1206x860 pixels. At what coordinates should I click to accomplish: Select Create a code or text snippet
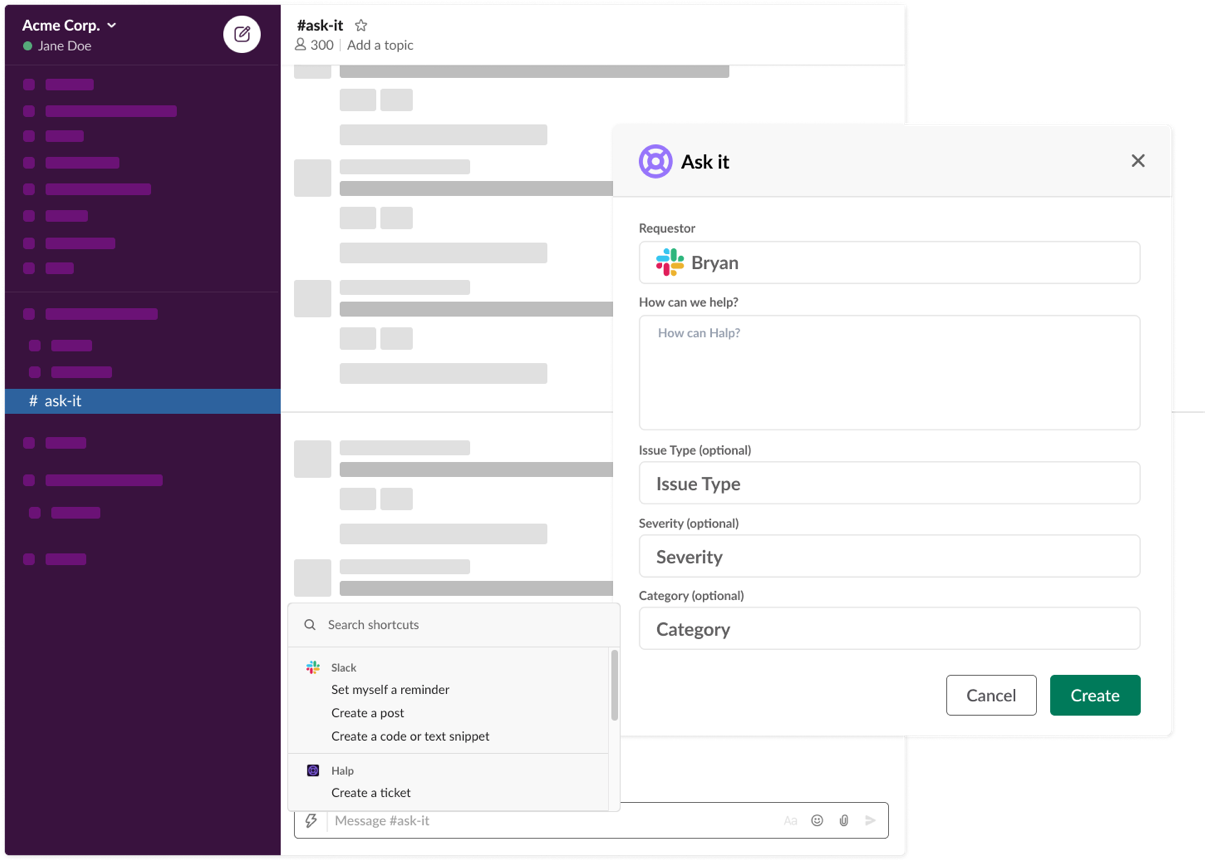click(410, 736)
